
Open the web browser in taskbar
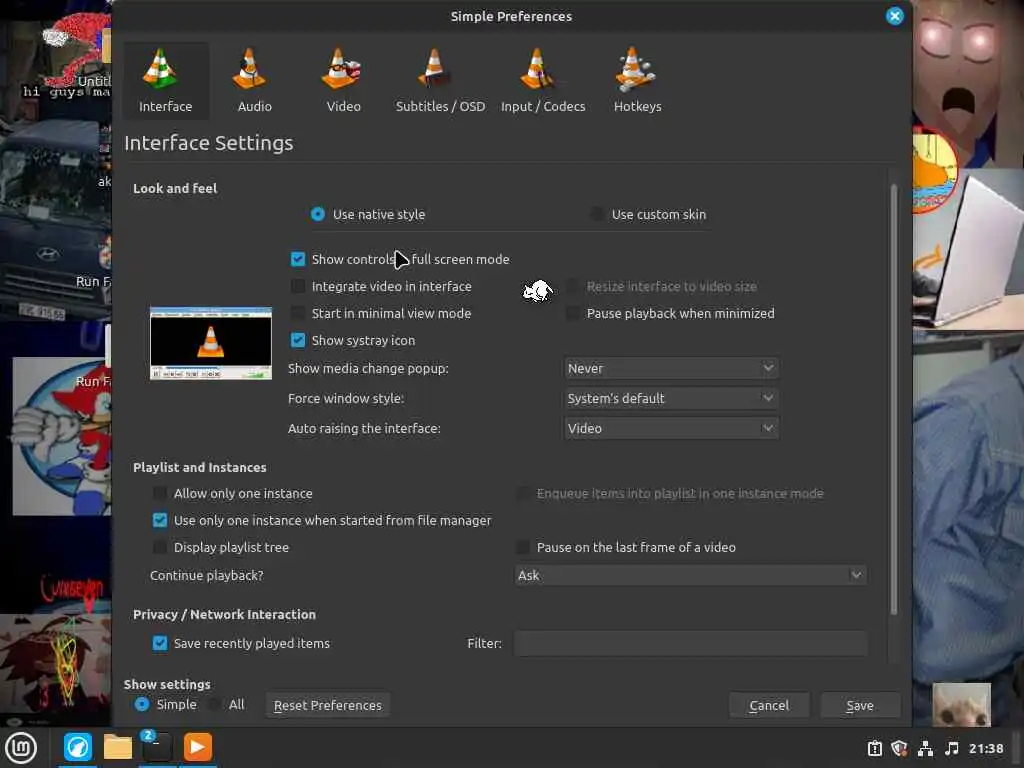coord(78,747)
